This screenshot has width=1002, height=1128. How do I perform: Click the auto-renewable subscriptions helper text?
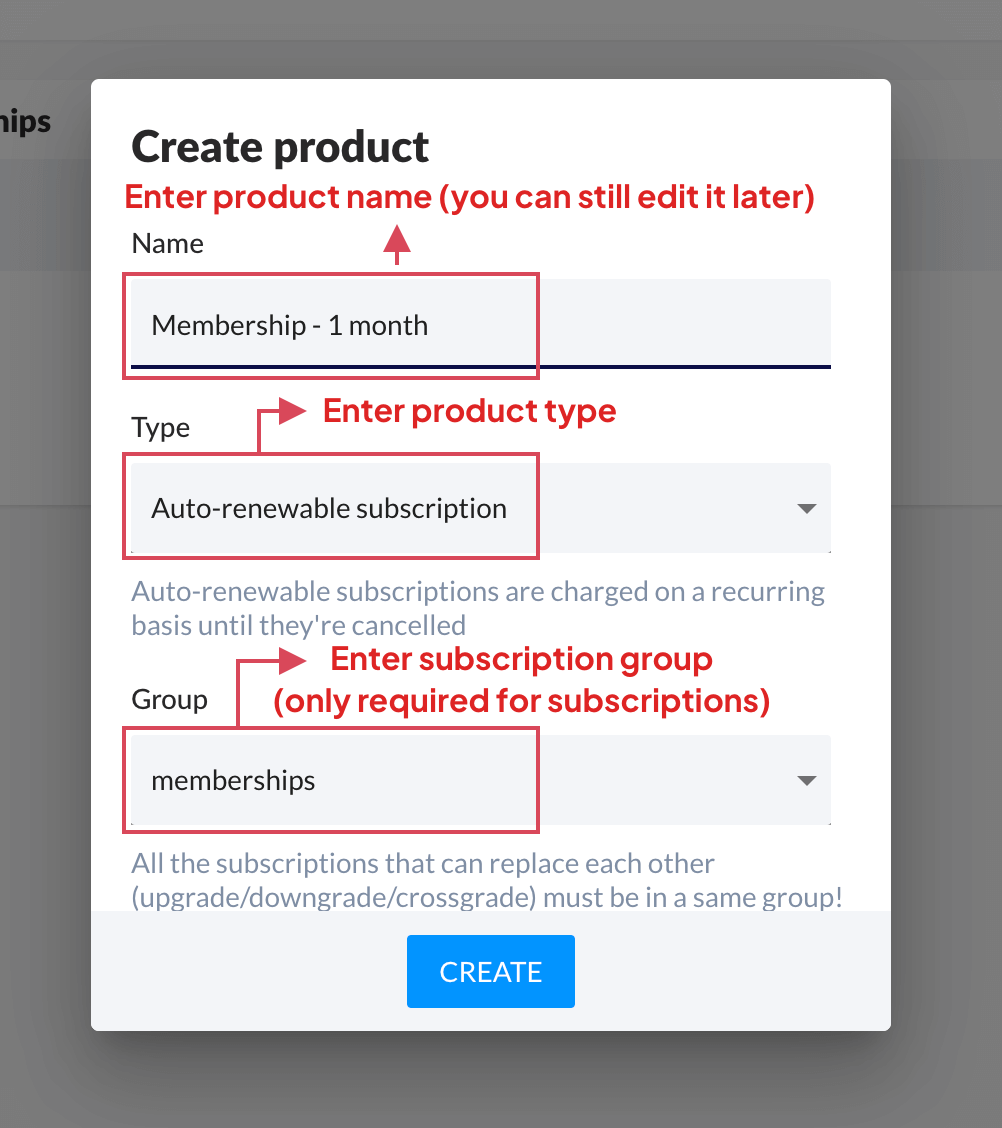click(x=478, y=609)
